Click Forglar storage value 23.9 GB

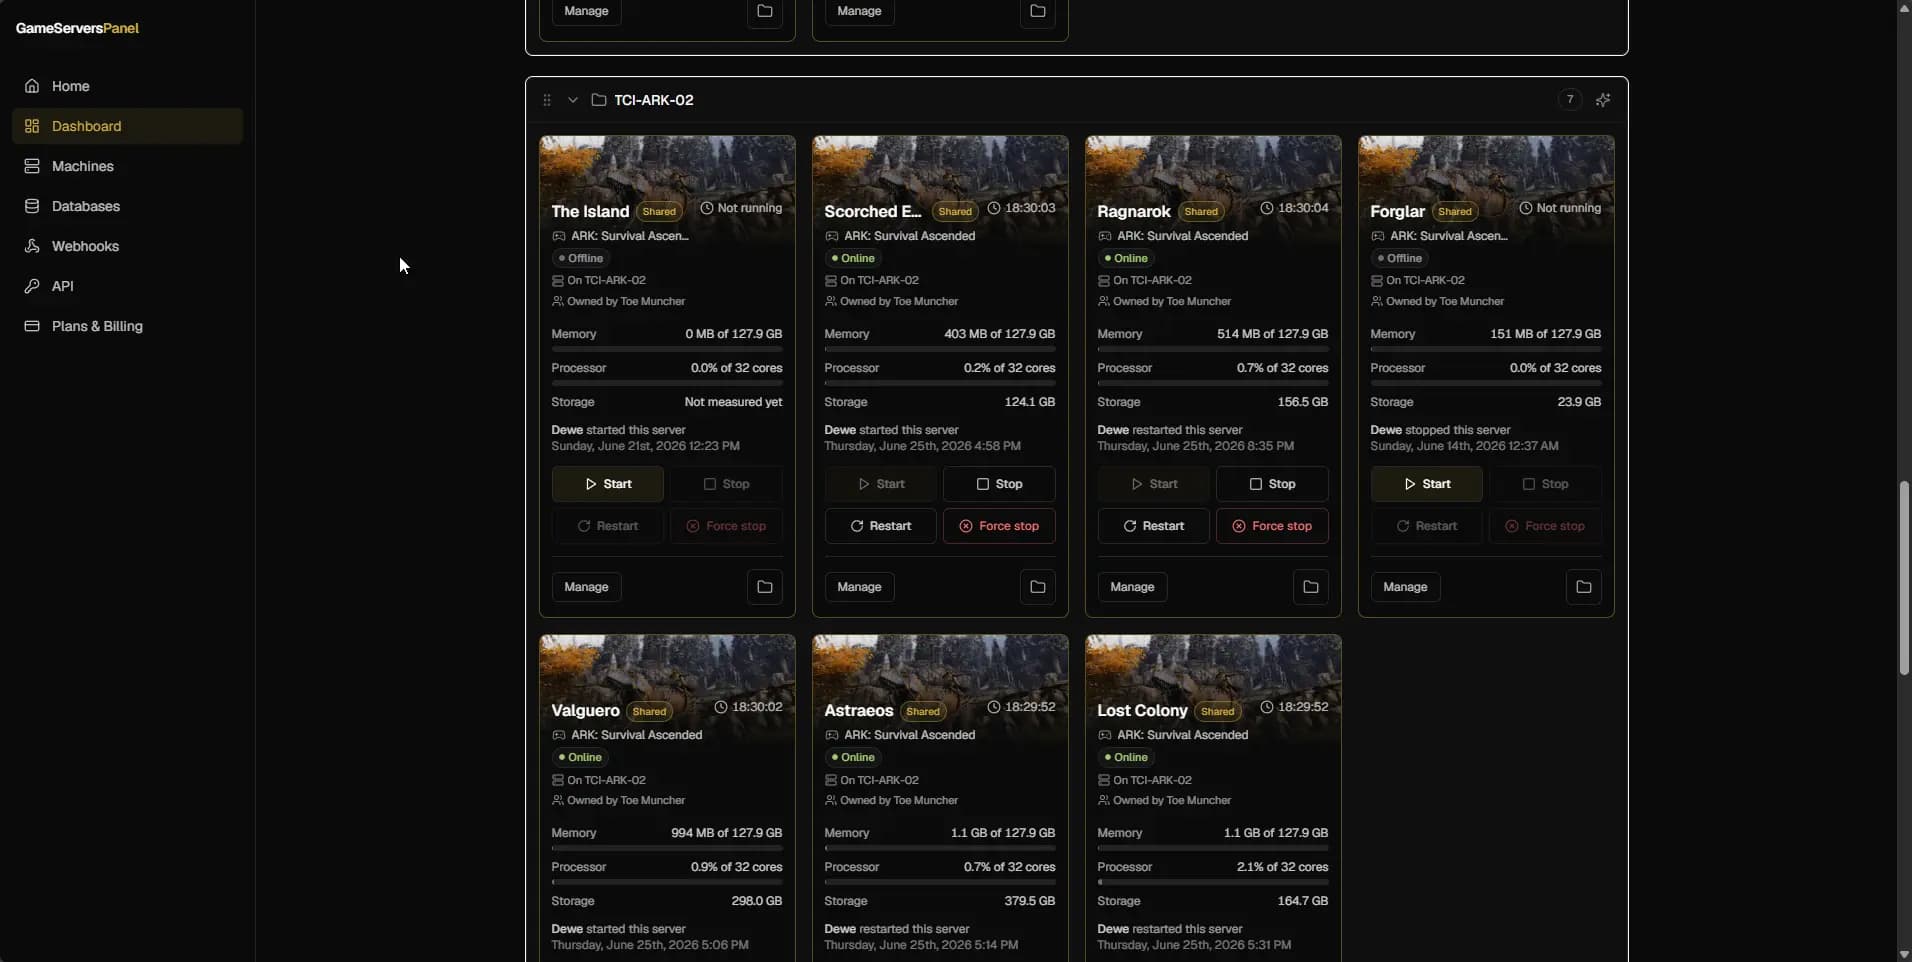pyautogui.click(x=1579, y=402)
